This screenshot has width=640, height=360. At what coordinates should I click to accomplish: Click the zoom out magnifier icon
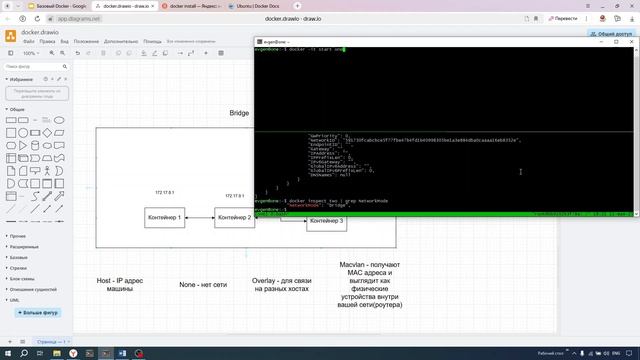pyautogui.click(x=62, y=53)
